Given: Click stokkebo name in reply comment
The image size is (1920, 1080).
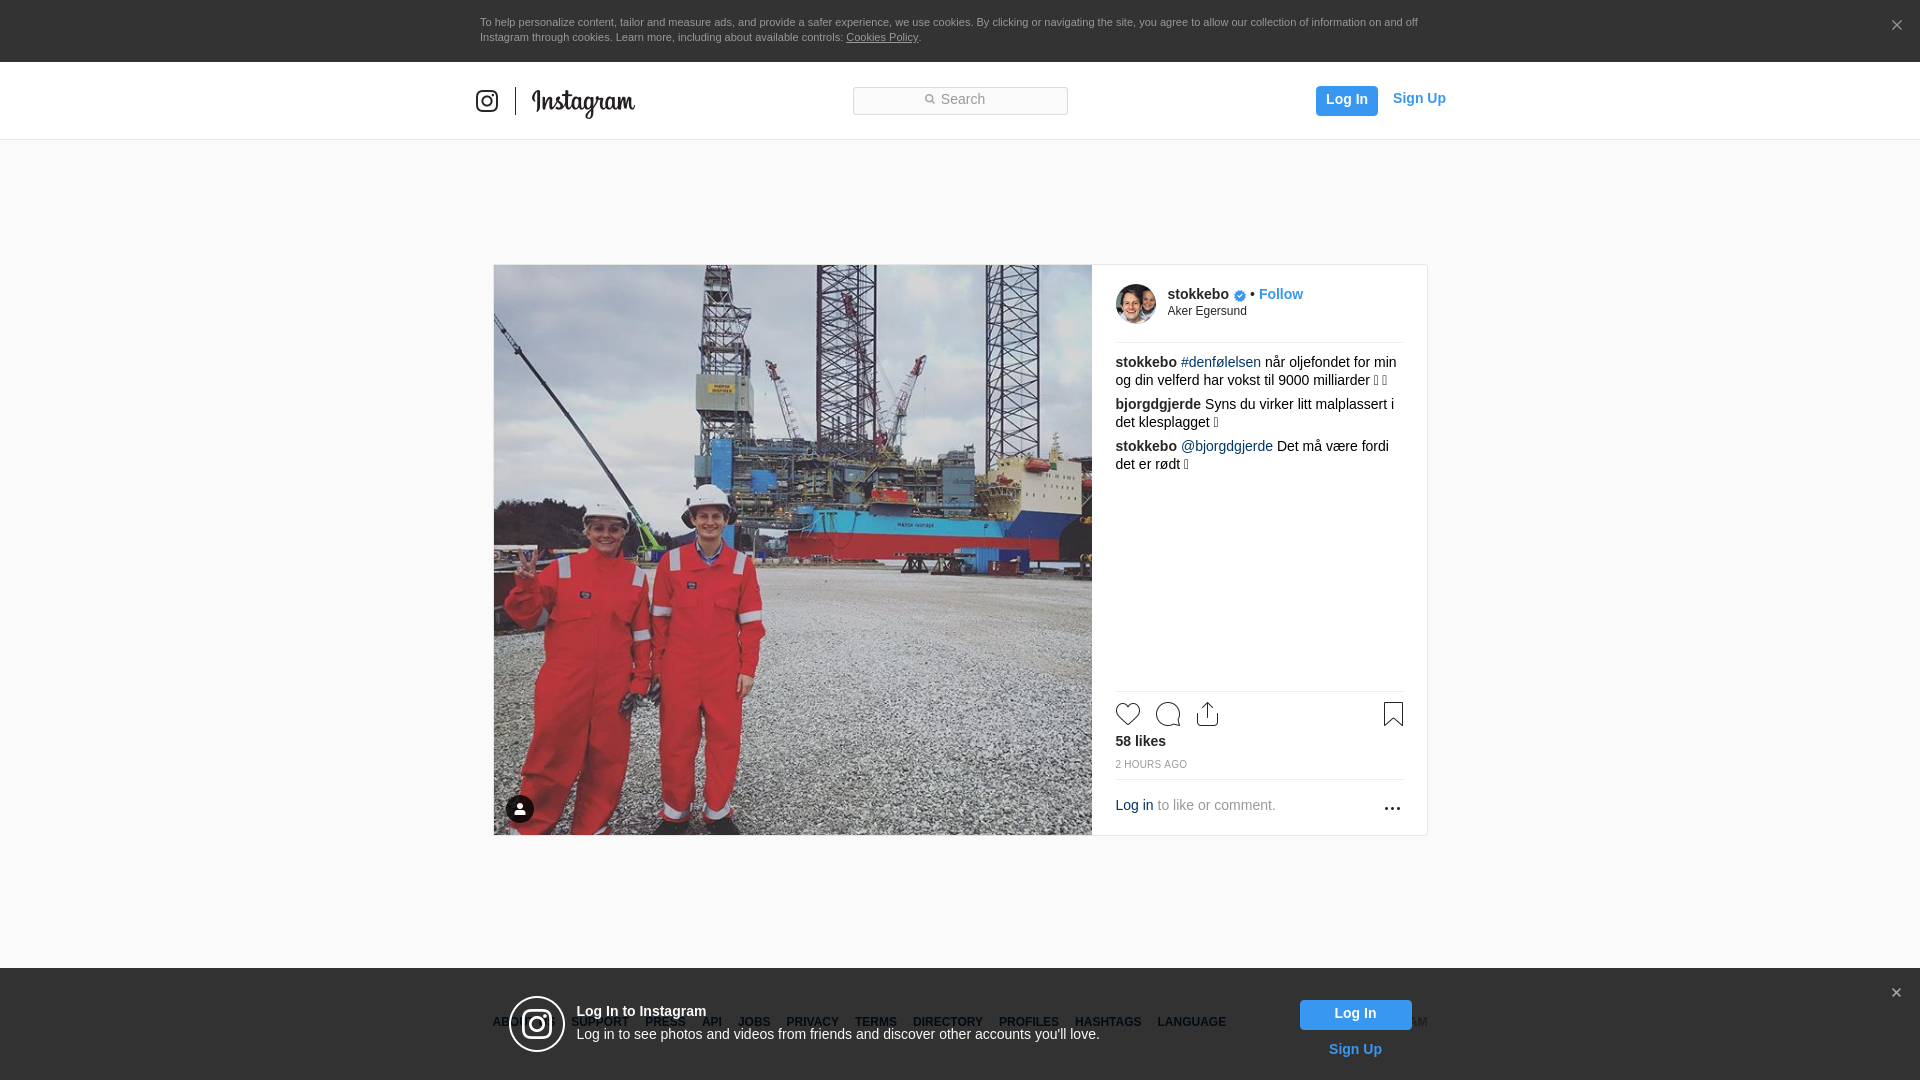Looking at the screenshot, I should (x=1145, y=446).
